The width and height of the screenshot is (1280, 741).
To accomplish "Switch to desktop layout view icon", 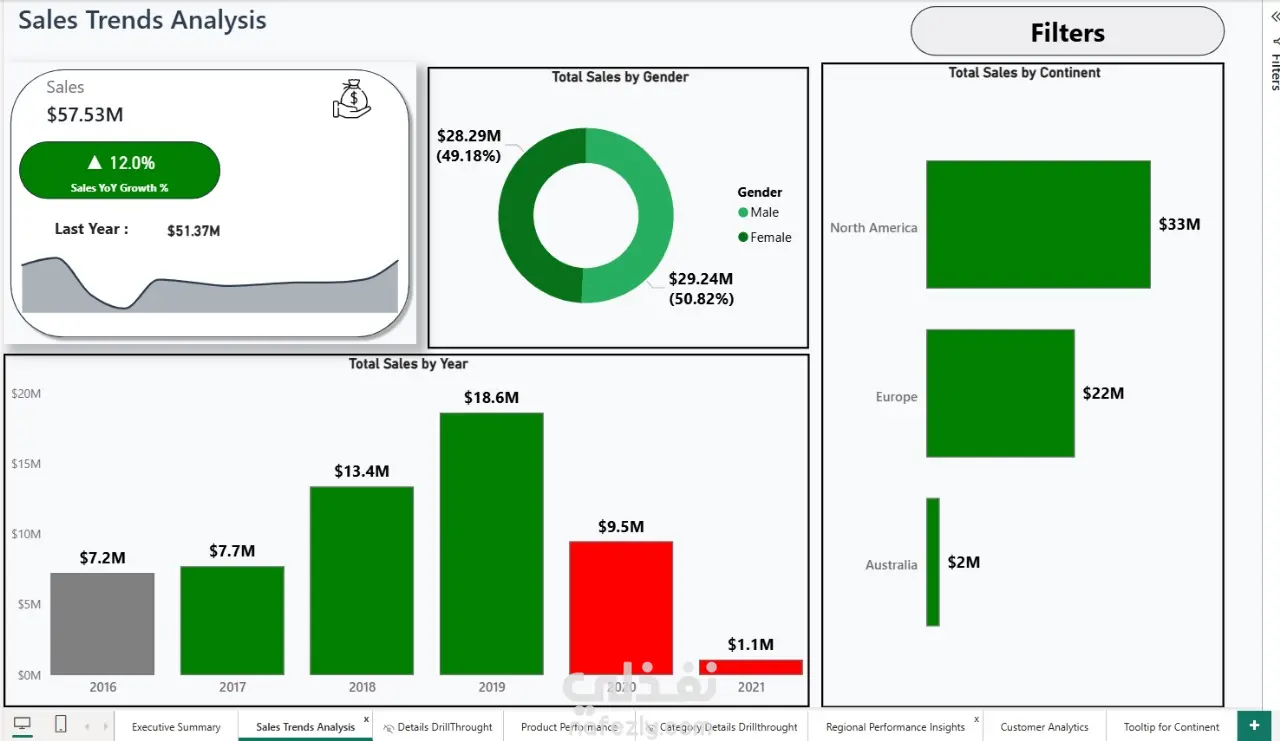I will coord(22,725).
